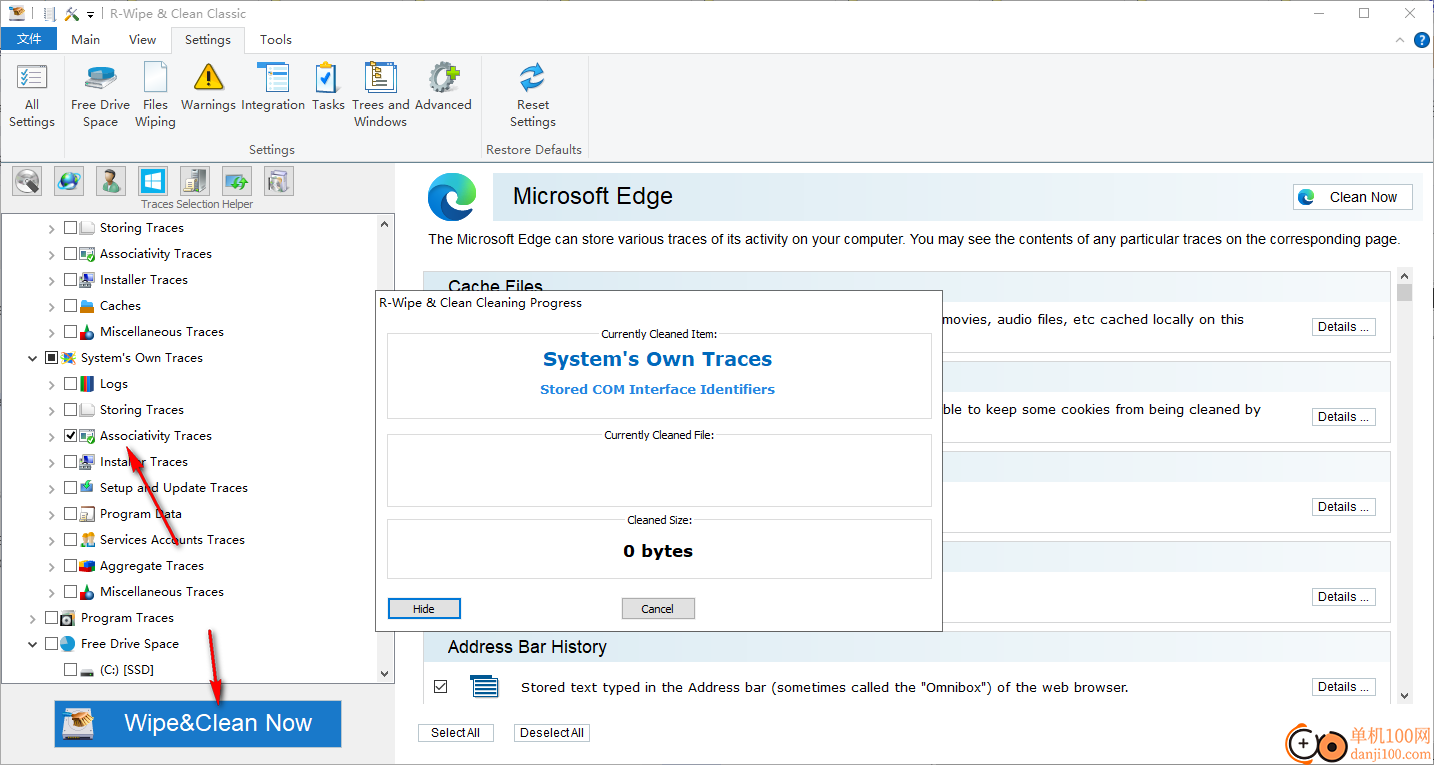Uncheck the Associativity Traces checkbox under System's Own Traces
The image size is (1434, 765).
[x=70, y=436]
